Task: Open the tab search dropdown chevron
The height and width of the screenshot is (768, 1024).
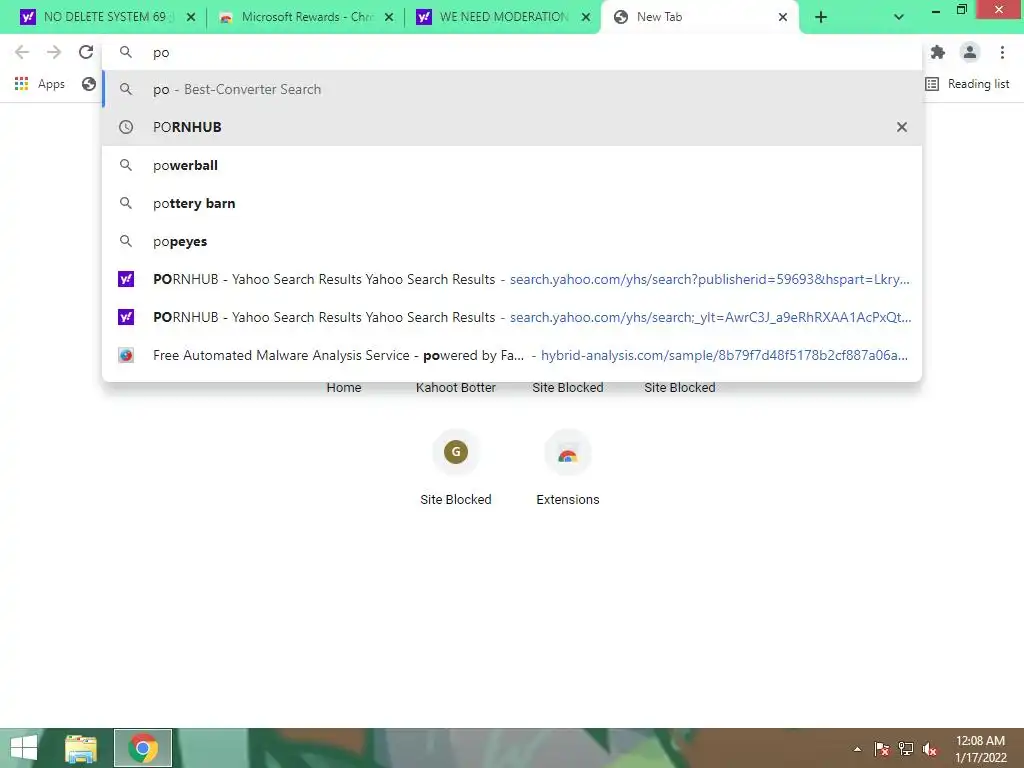Action: click(899, 17)
